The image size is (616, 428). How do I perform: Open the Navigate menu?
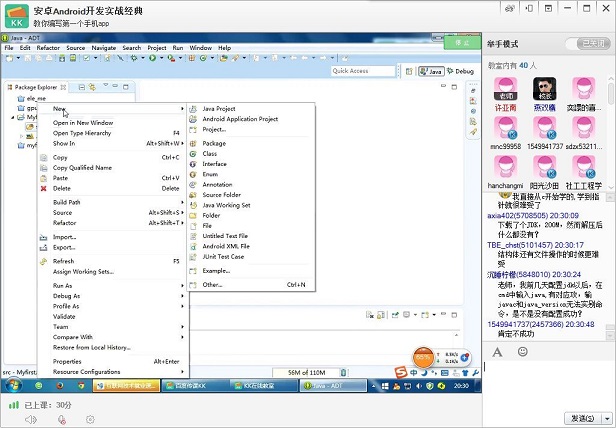coord(104,48)
